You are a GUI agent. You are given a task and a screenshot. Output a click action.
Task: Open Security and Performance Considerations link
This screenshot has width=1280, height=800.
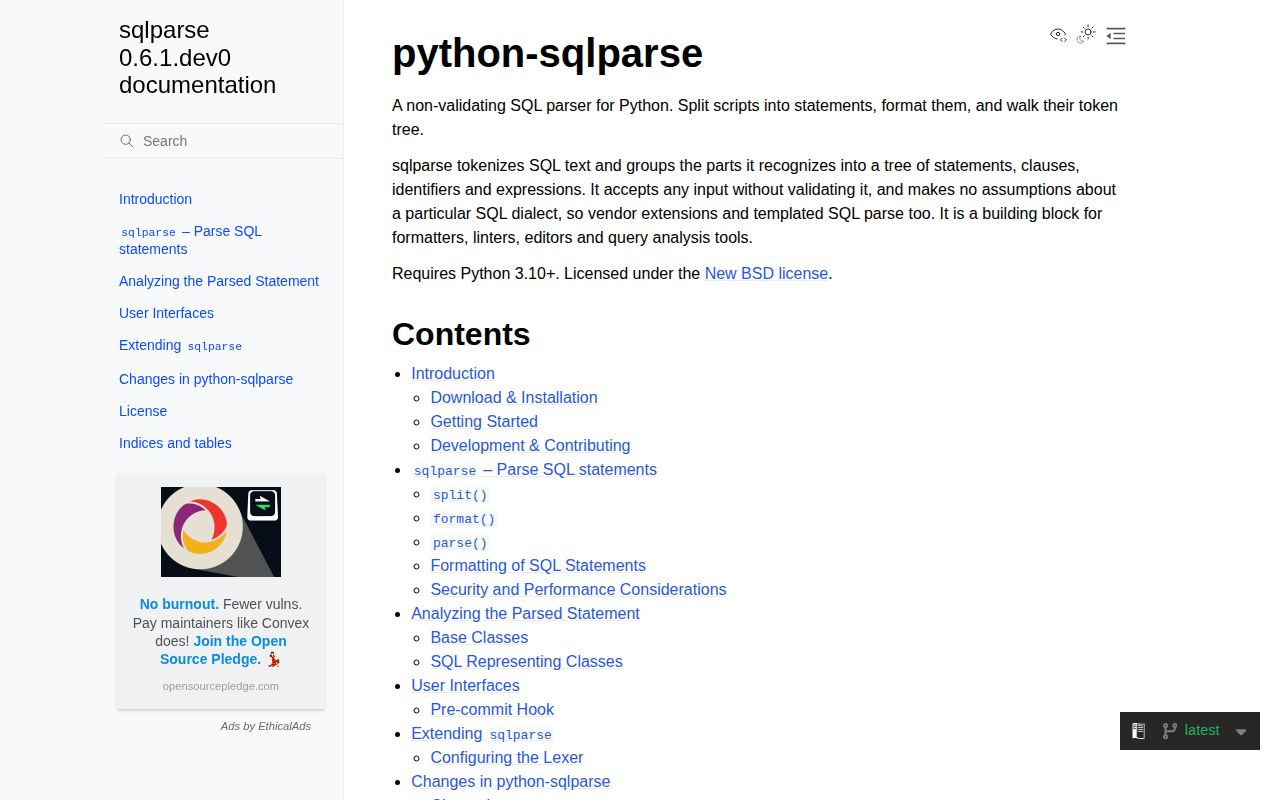(x=578, y=589)
